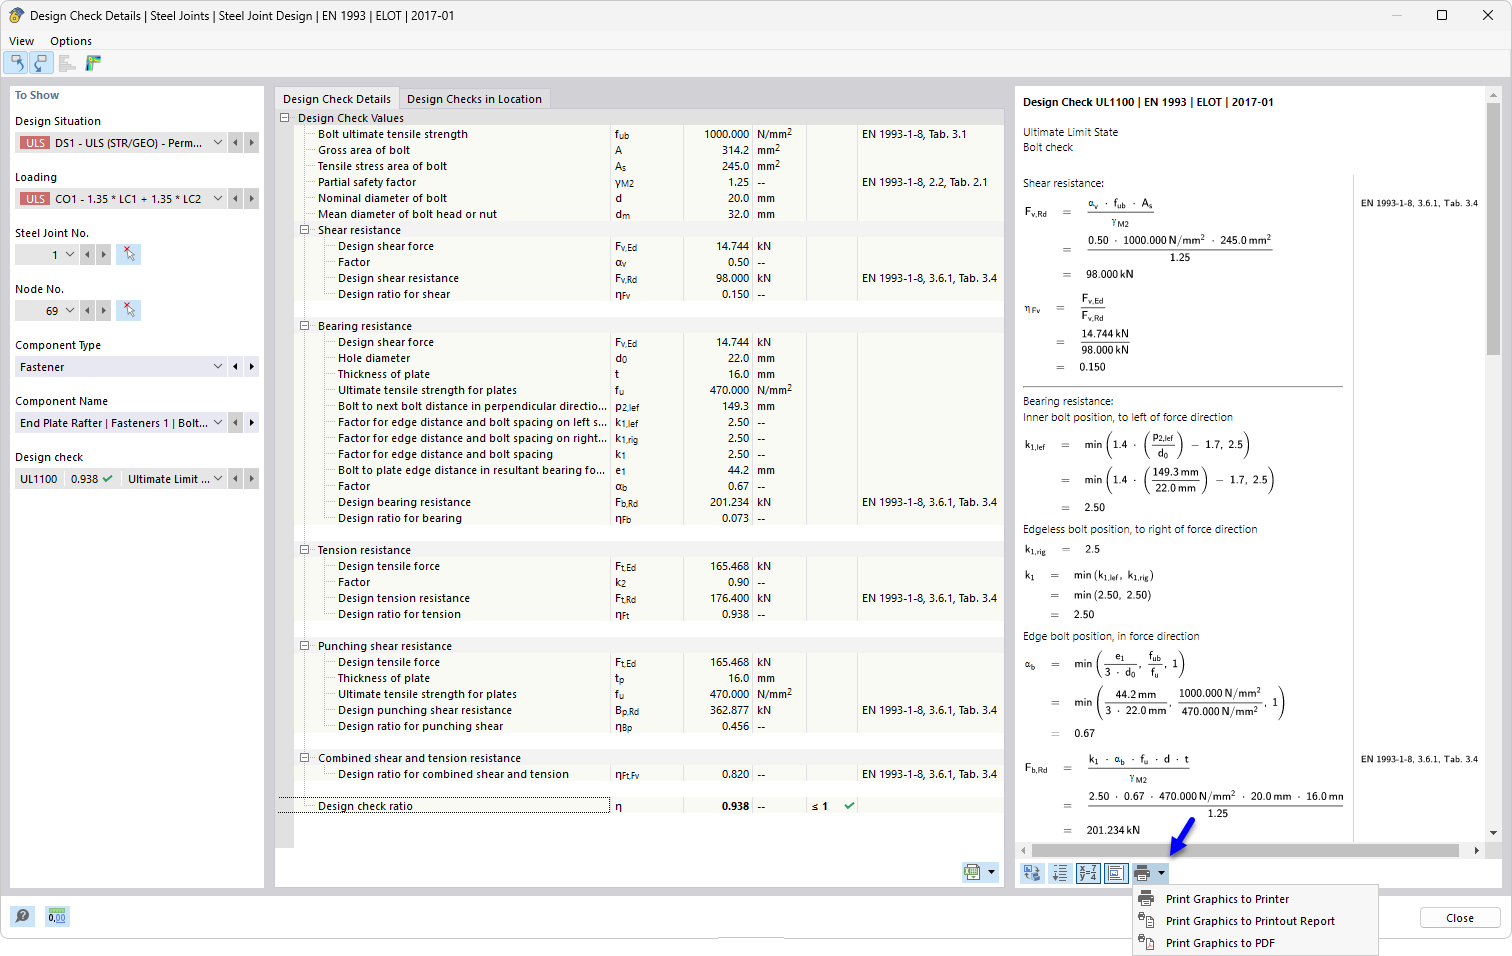Open the Loading dropdown

218,199
